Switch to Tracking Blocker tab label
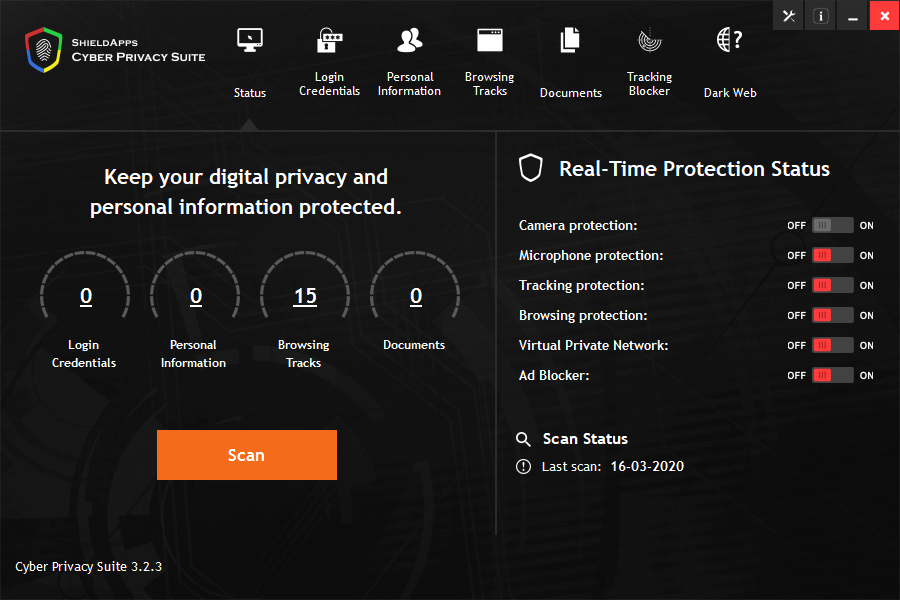Screen dimensions: 900x600 [649, 84]
